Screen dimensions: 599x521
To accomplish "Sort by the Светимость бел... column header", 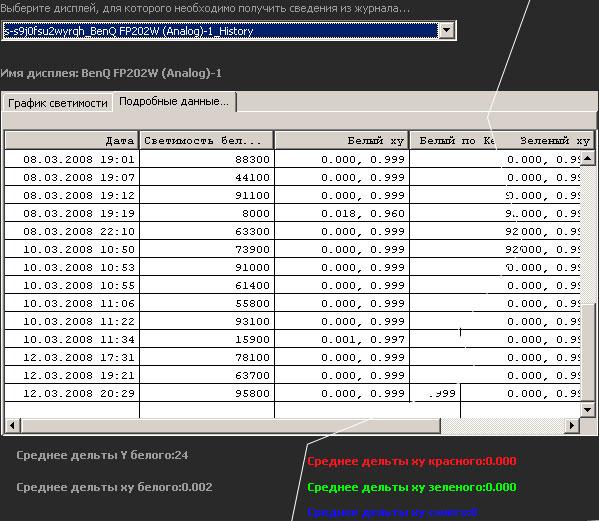I will pos(207,140).
